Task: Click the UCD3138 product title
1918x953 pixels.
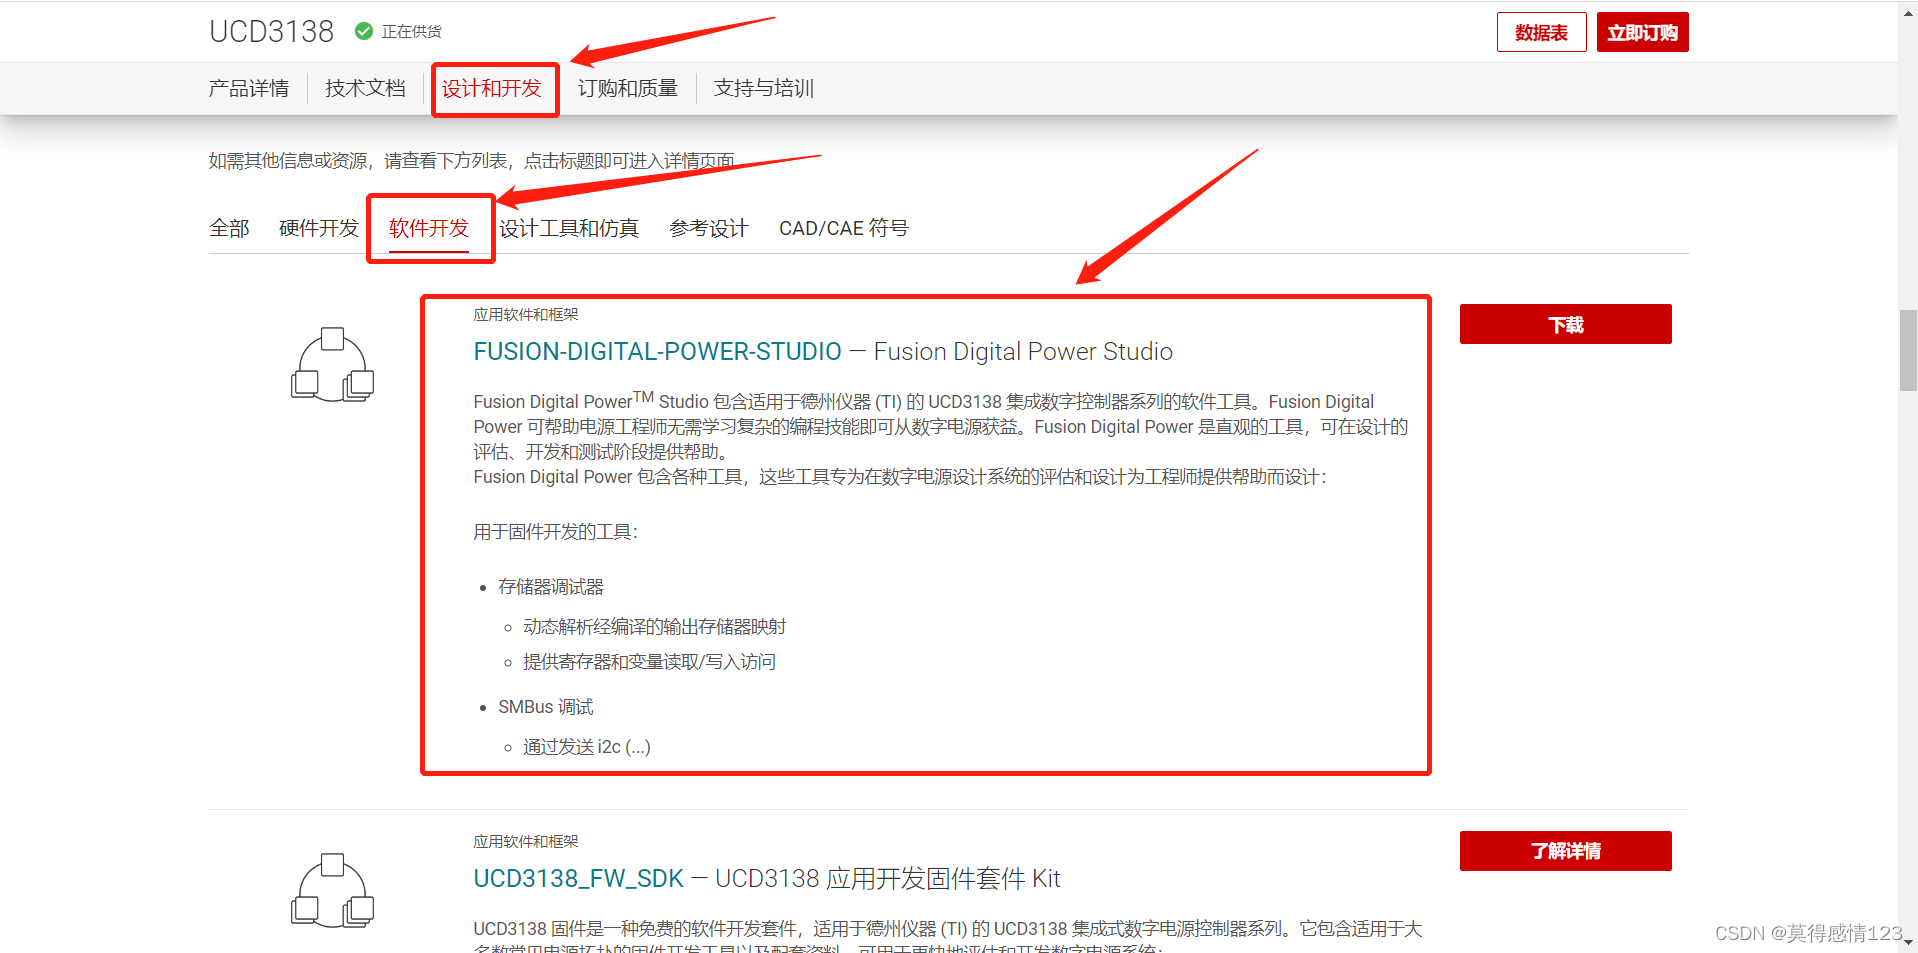Action: [271, 32]
